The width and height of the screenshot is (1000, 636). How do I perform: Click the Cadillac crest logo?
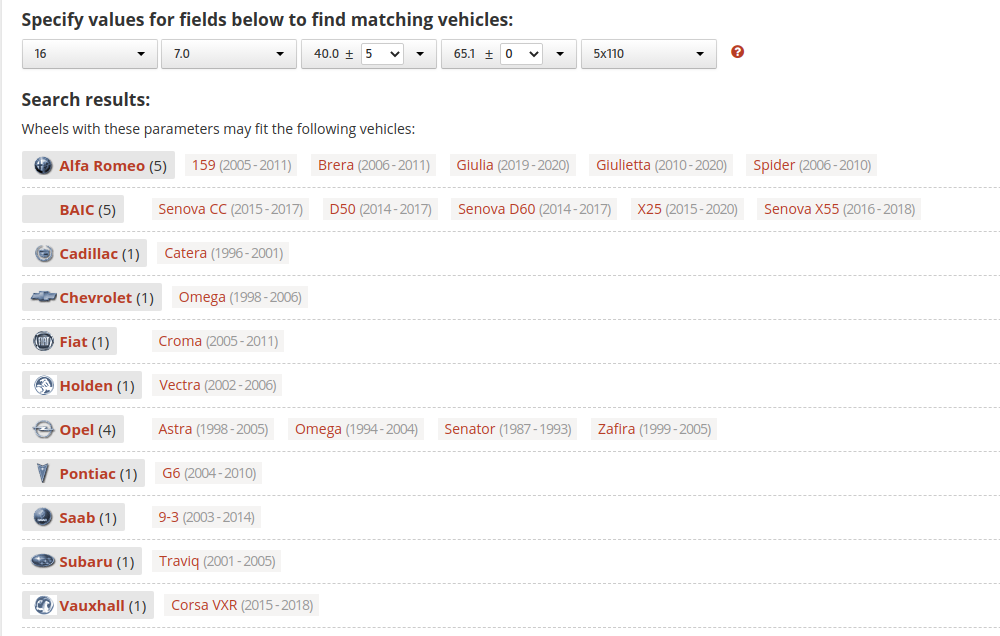click(43, 253)
